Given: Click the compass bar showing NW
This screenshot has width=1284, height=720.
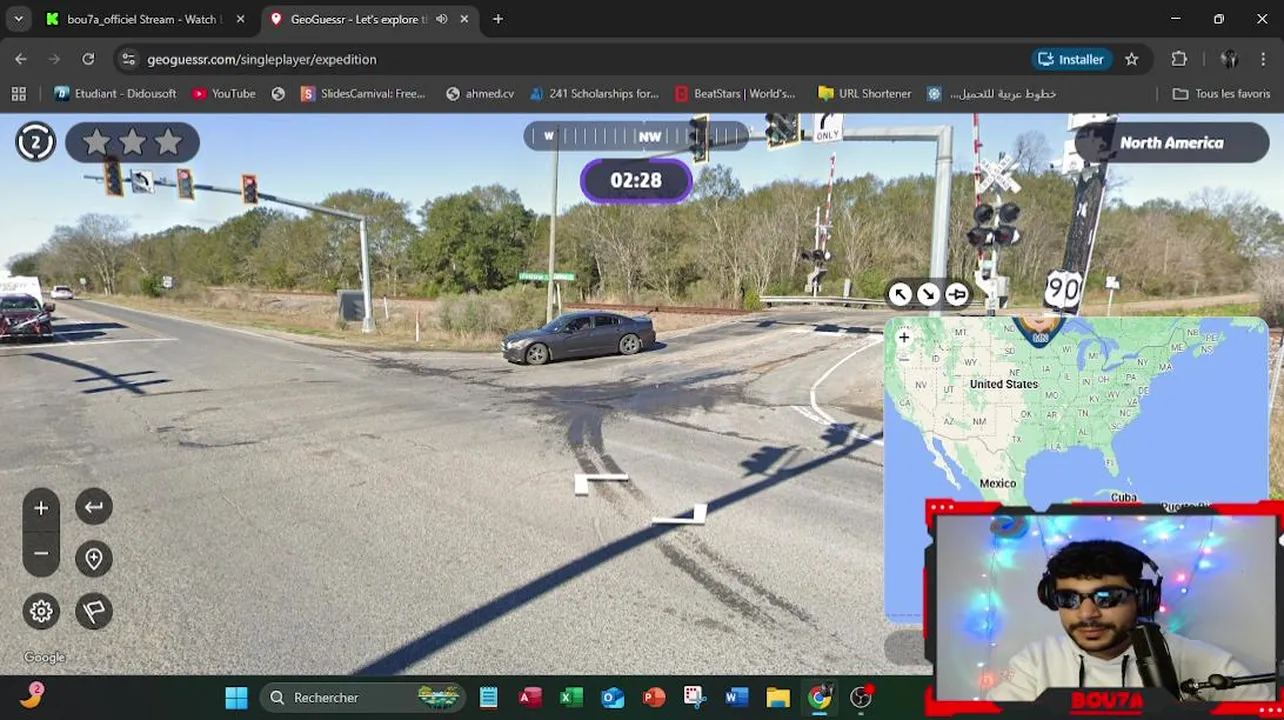Looking at the screenshot, I should (x=636, y=136).
